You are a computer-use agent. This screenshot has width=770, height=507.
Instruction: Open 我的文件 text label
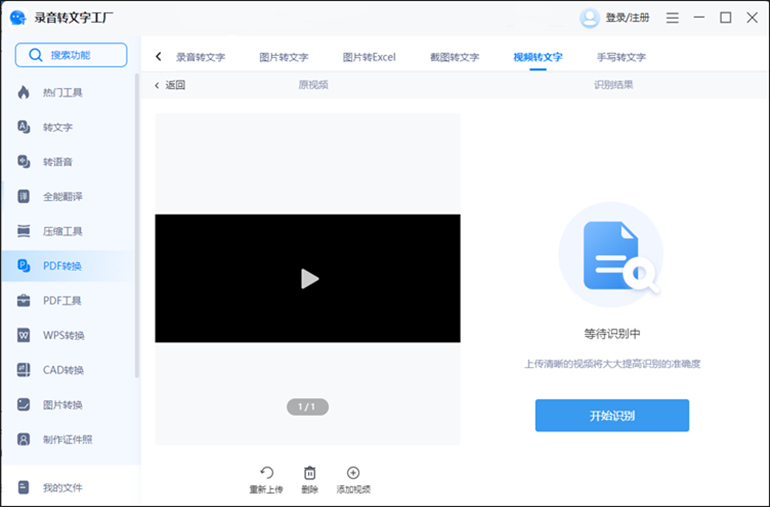pyautogui.click(x=62, y=487)
